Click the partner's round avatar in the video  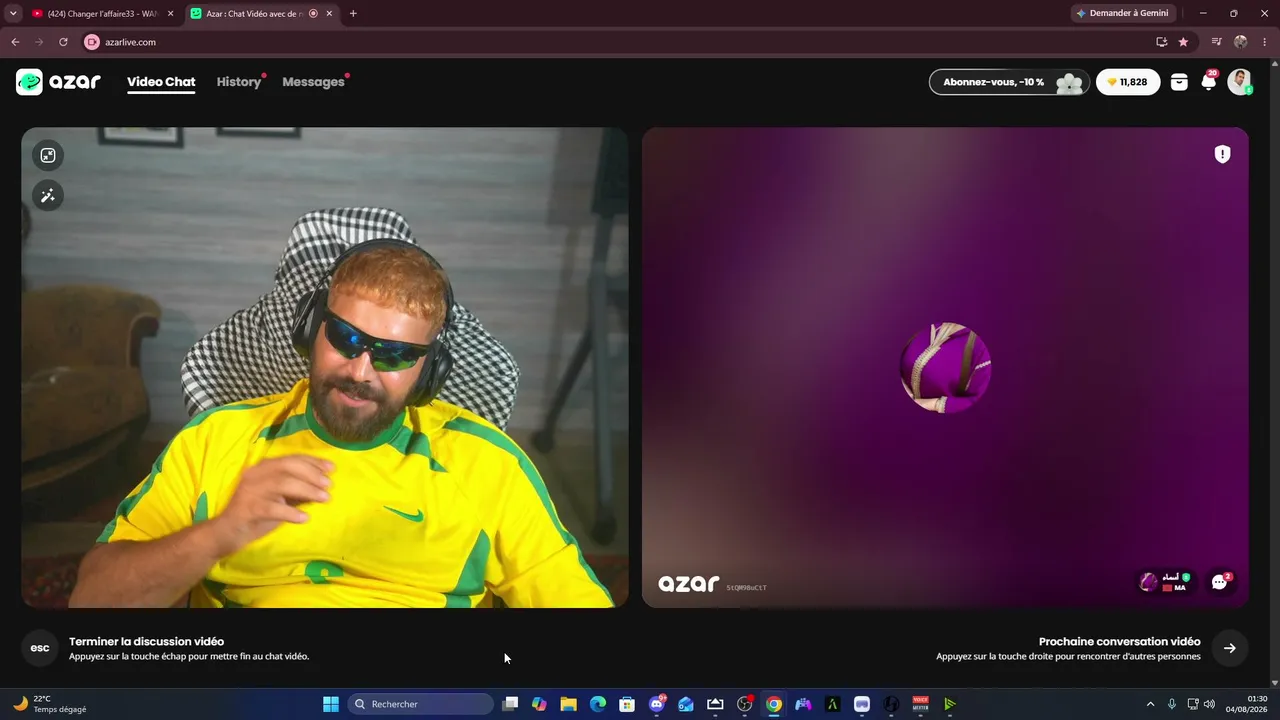pyautogui.click(x=945, y=367)
